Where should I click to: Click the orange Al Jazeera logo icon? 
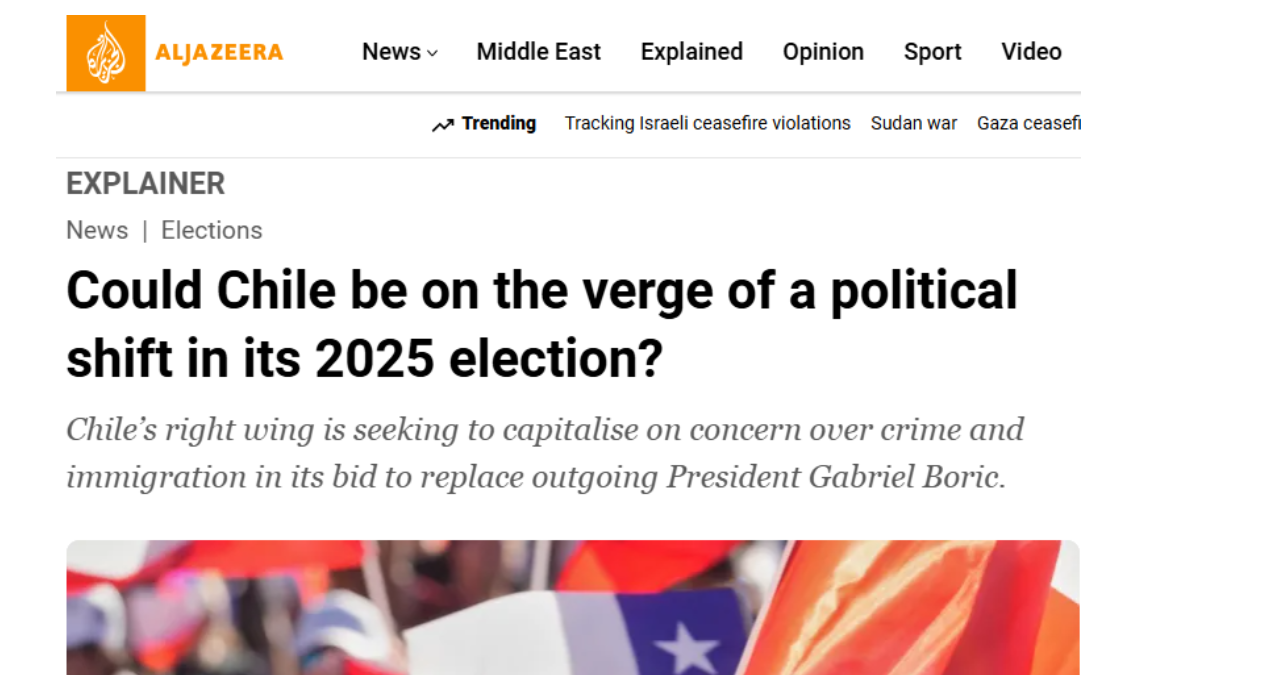[106, 53]
